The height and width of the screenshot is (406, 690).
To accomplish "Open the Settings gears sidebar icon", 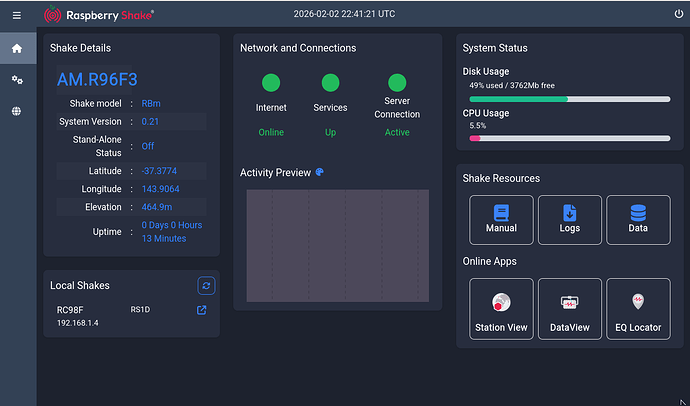I will tap(16, 80).
